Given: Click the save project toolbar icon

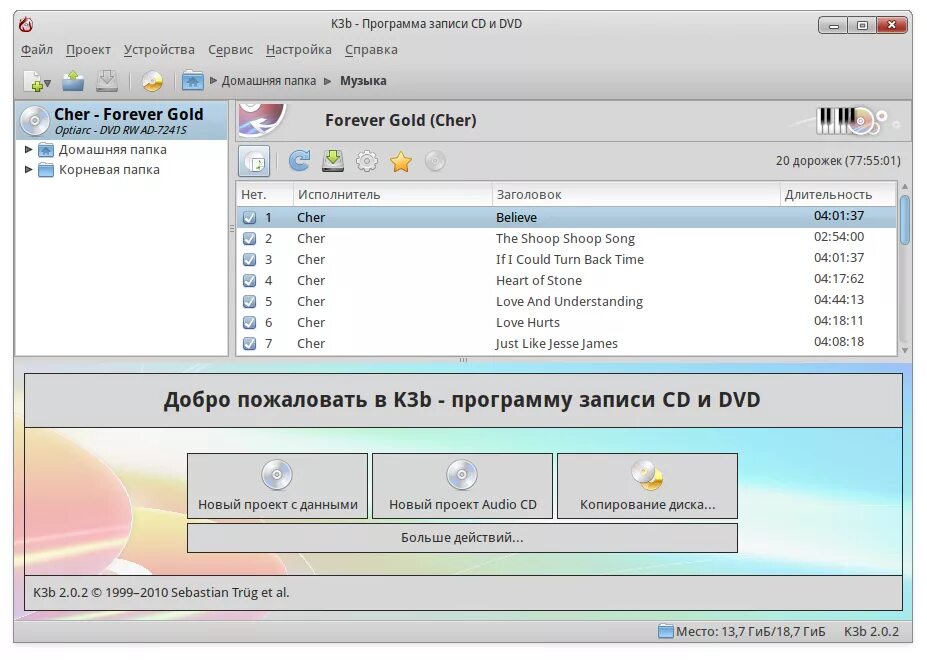Looking at the screenshot, I should (107, 80).
